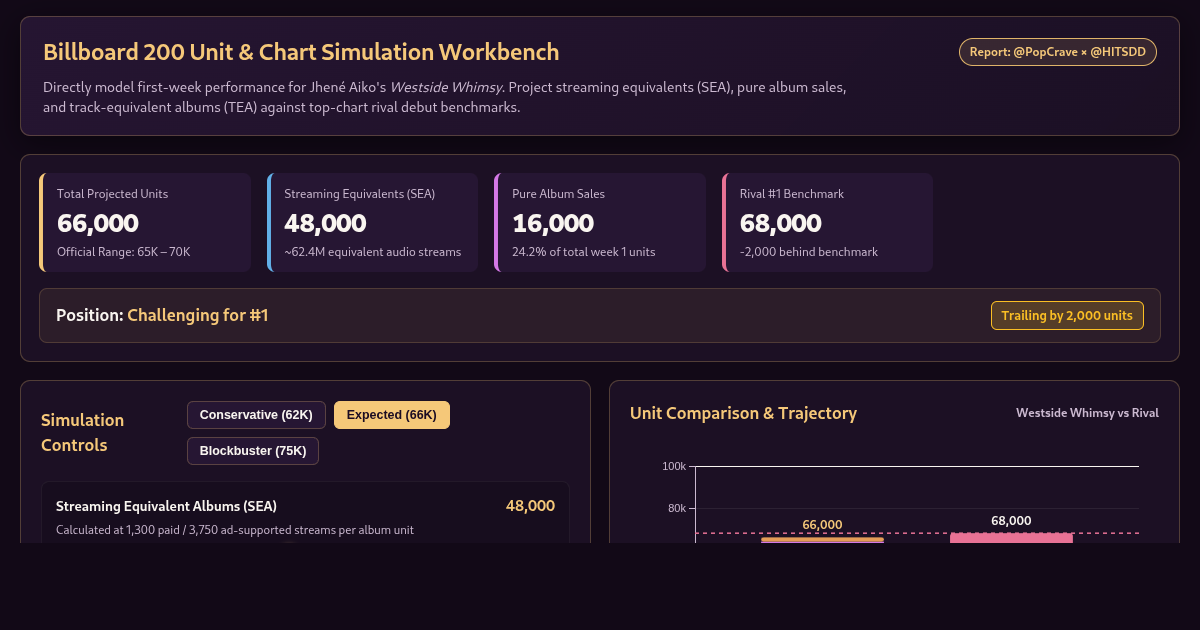Select the "Westside Whimsy vs Rival" chart subtitle

pos(1087,413)
